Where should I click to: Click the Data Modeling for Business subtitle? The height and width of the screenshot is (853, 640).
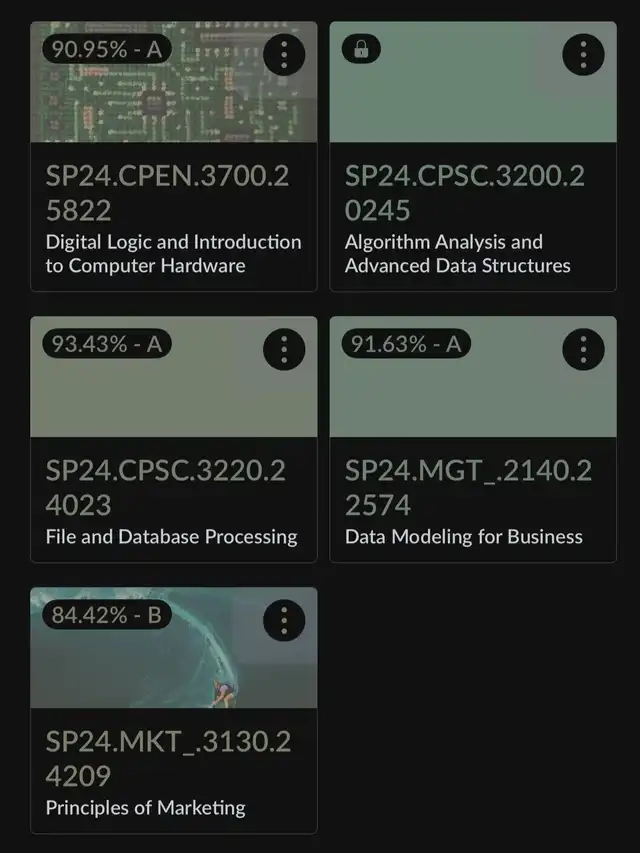(x=464, y=537)
